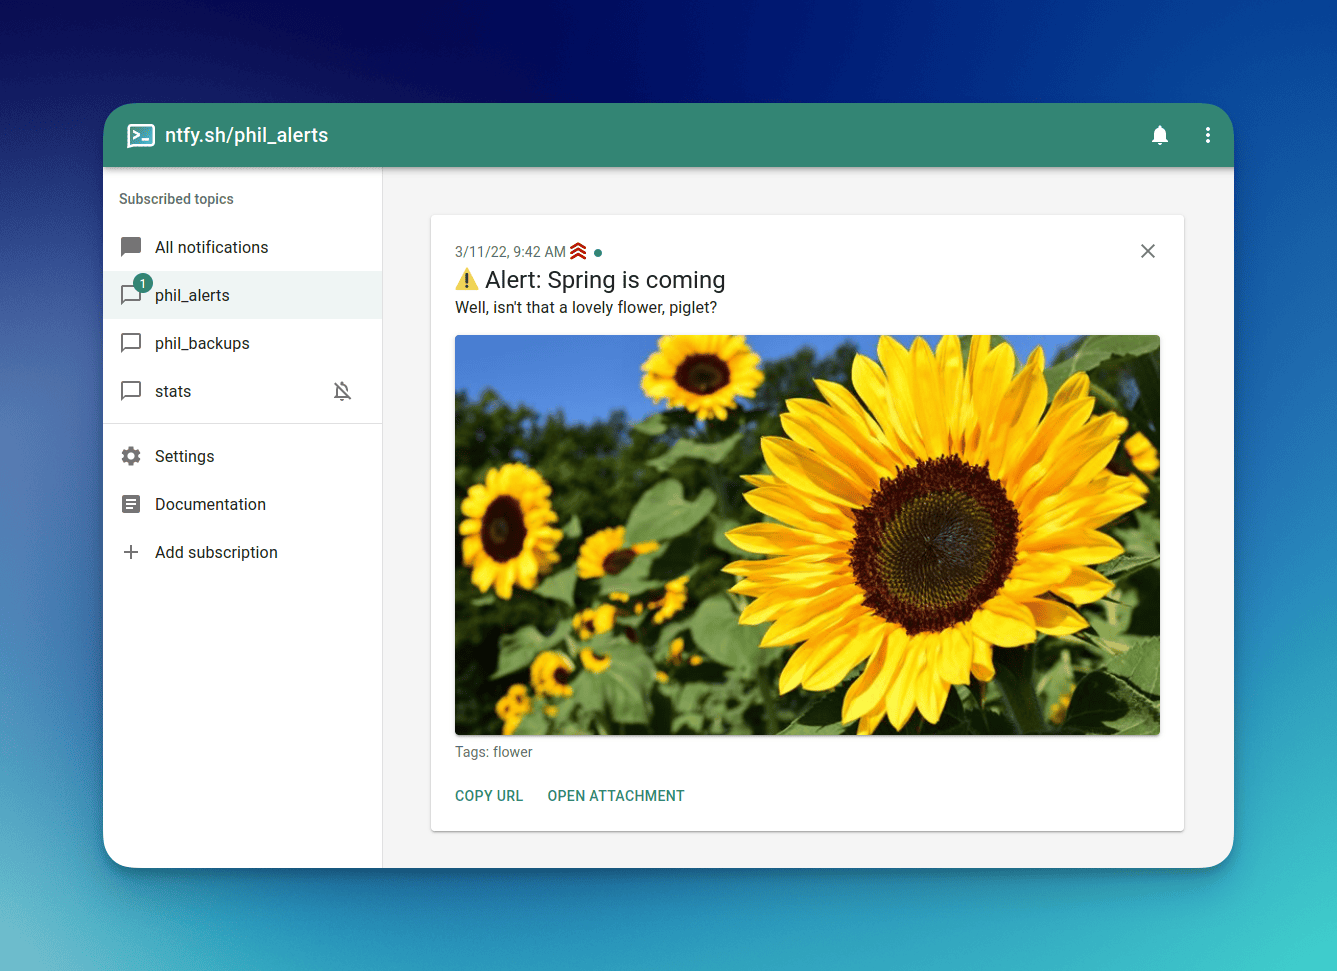This screenshot has width=1337, height=971.
Task: Click the plus icon for Add subscription
Action: click(x=131, y=552)
